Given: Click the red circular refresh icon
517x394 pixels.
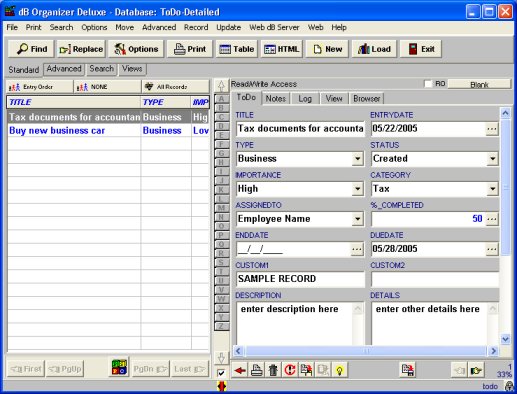Looking at the screenshot, I should click(290, 370).
